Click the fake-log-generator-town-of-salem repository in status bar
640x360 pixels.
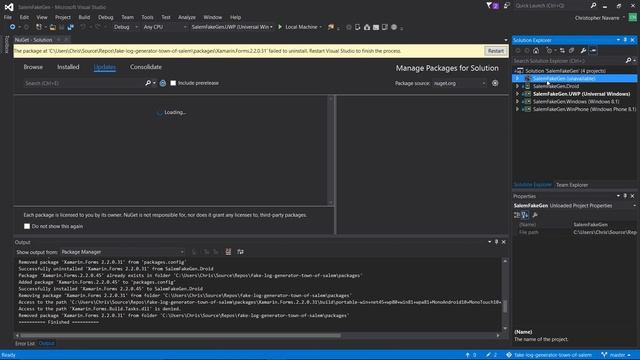point(549,355)
